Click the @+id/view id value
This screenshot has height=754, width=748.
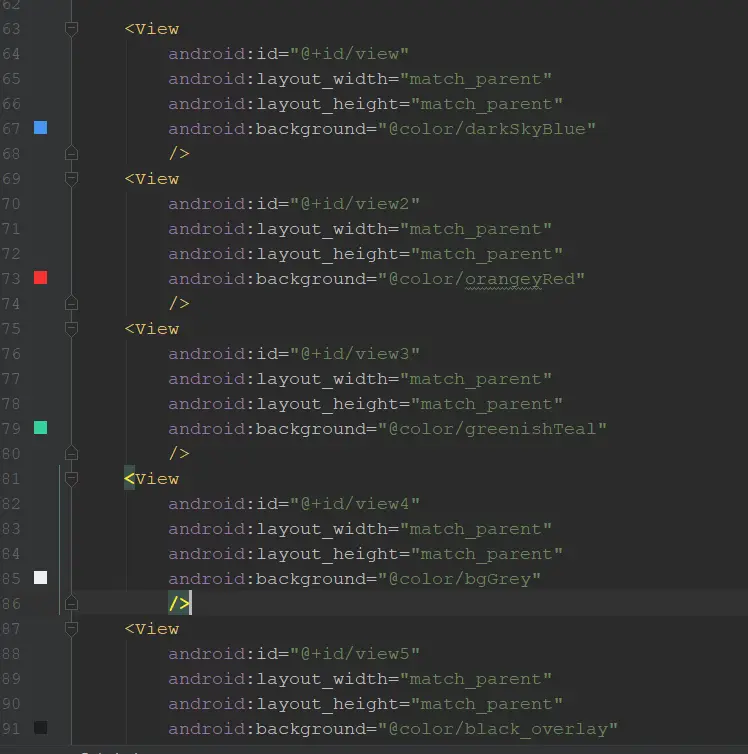click(x=349, y=54)
